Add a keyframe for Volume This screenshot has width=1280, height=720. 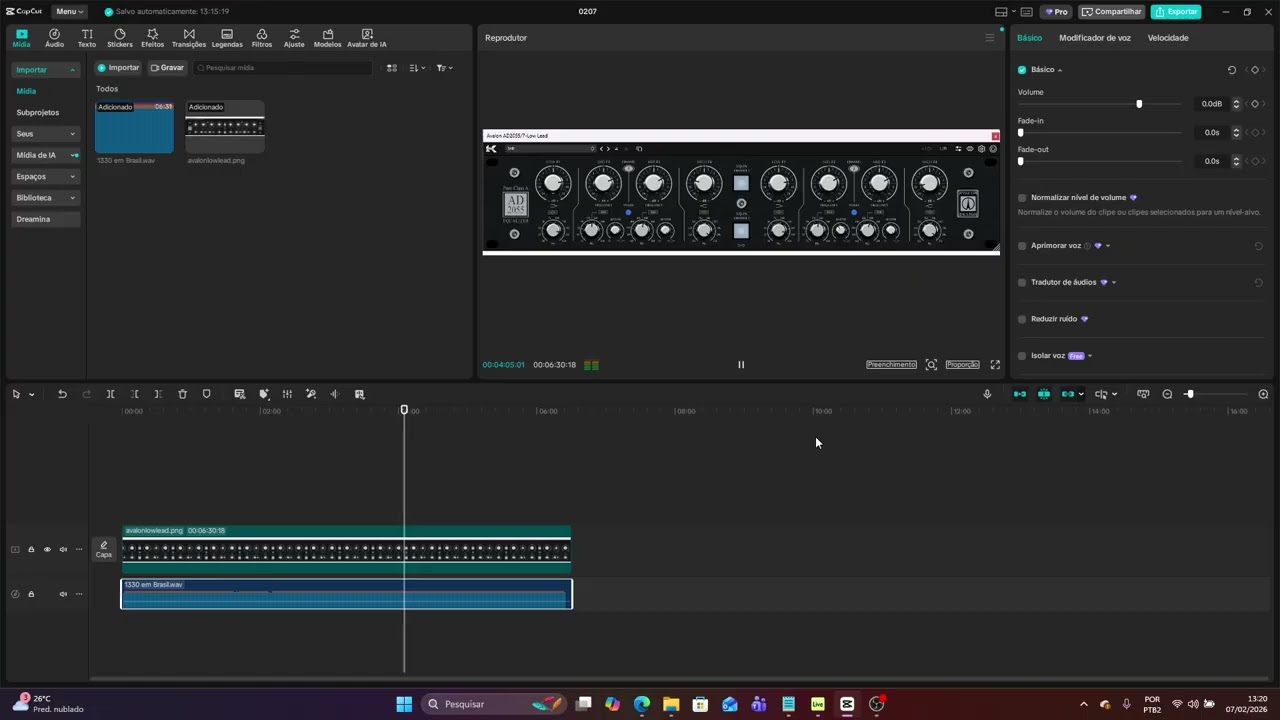(x=1255, y=104)
